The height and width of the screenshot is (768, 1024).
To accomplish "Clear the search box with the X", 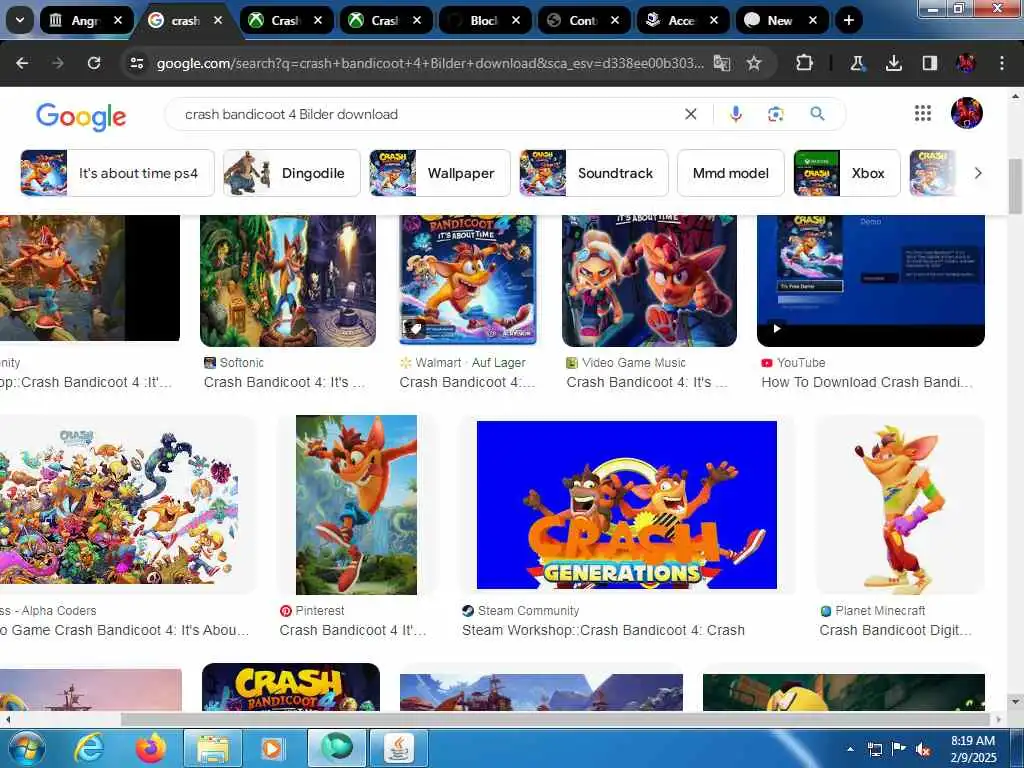I will [690, 114].
